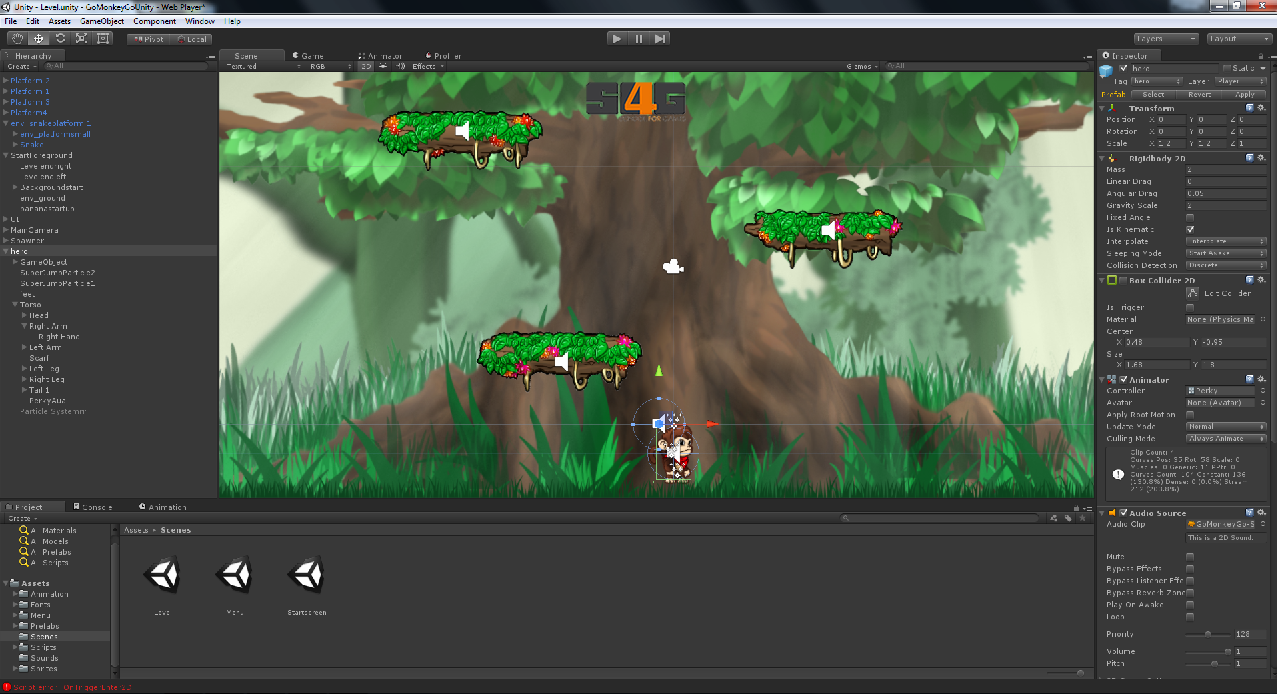This screenshot has height=694, width=1277.
Task: Switch to the Game tab
Action: (x=312, y=56)
